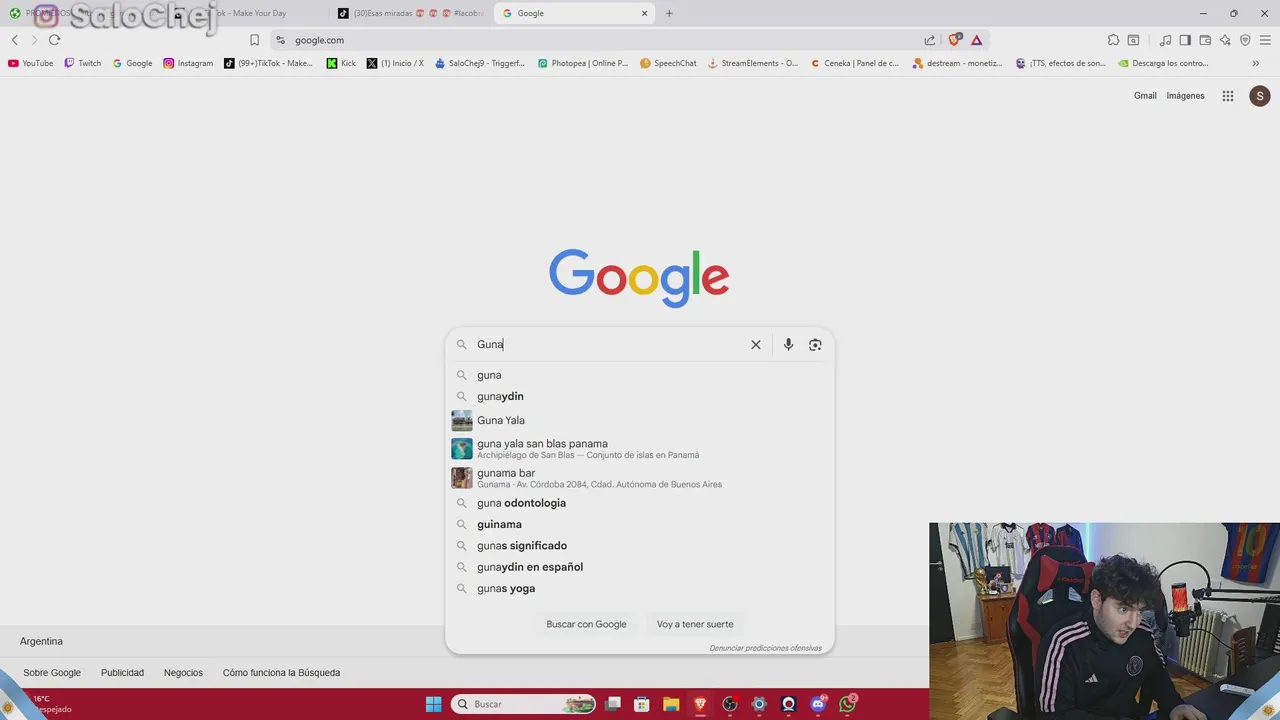
Task: Open the Twitch bookmark
Action: [83, 63]
